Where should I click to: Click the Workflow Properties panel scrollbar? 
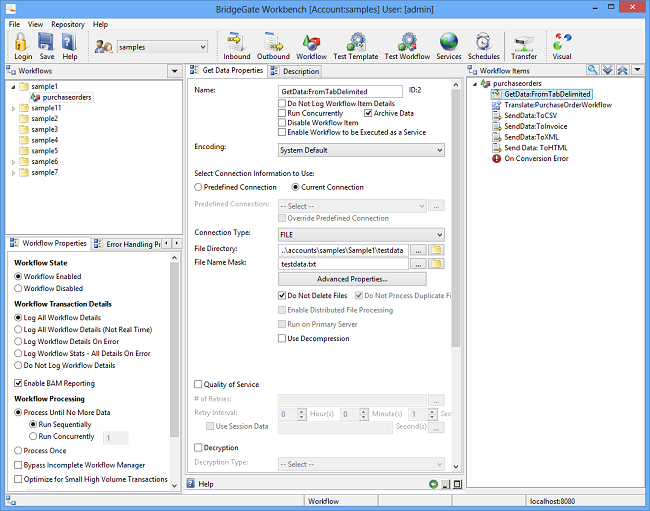pos(175,348)
